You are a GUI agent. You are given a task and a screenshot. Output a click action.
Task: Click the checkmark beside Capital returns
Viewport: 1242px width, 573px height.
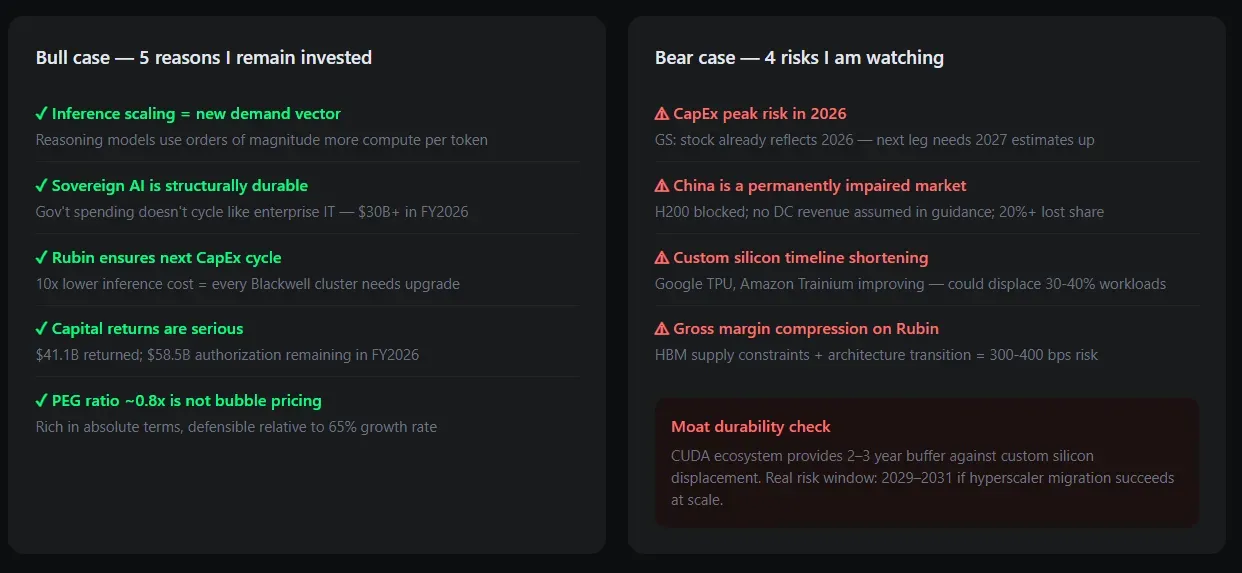(42, 329)
